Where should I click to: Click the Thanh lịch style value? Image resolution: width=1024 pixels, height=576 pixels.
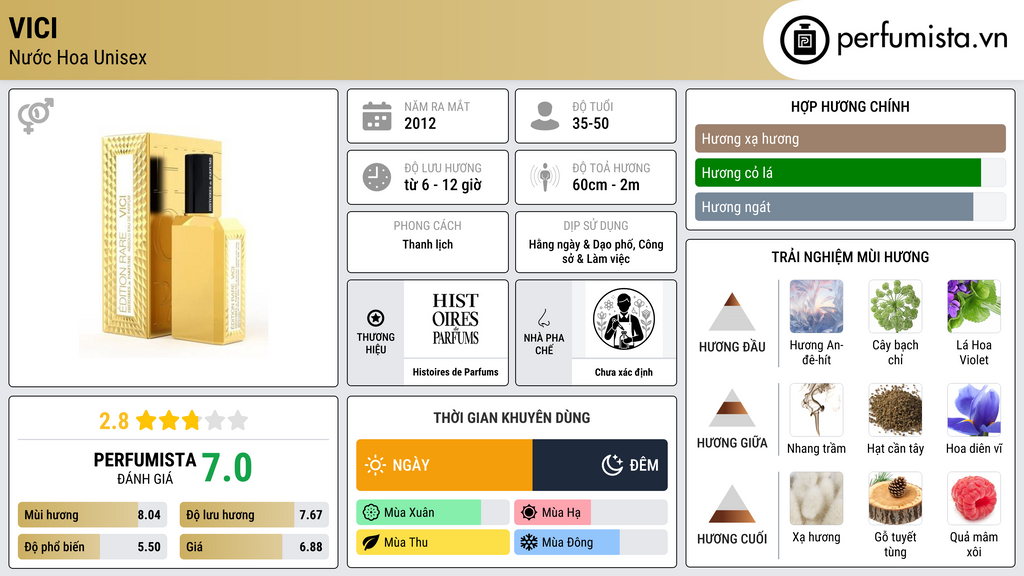(x=428, y=244)
